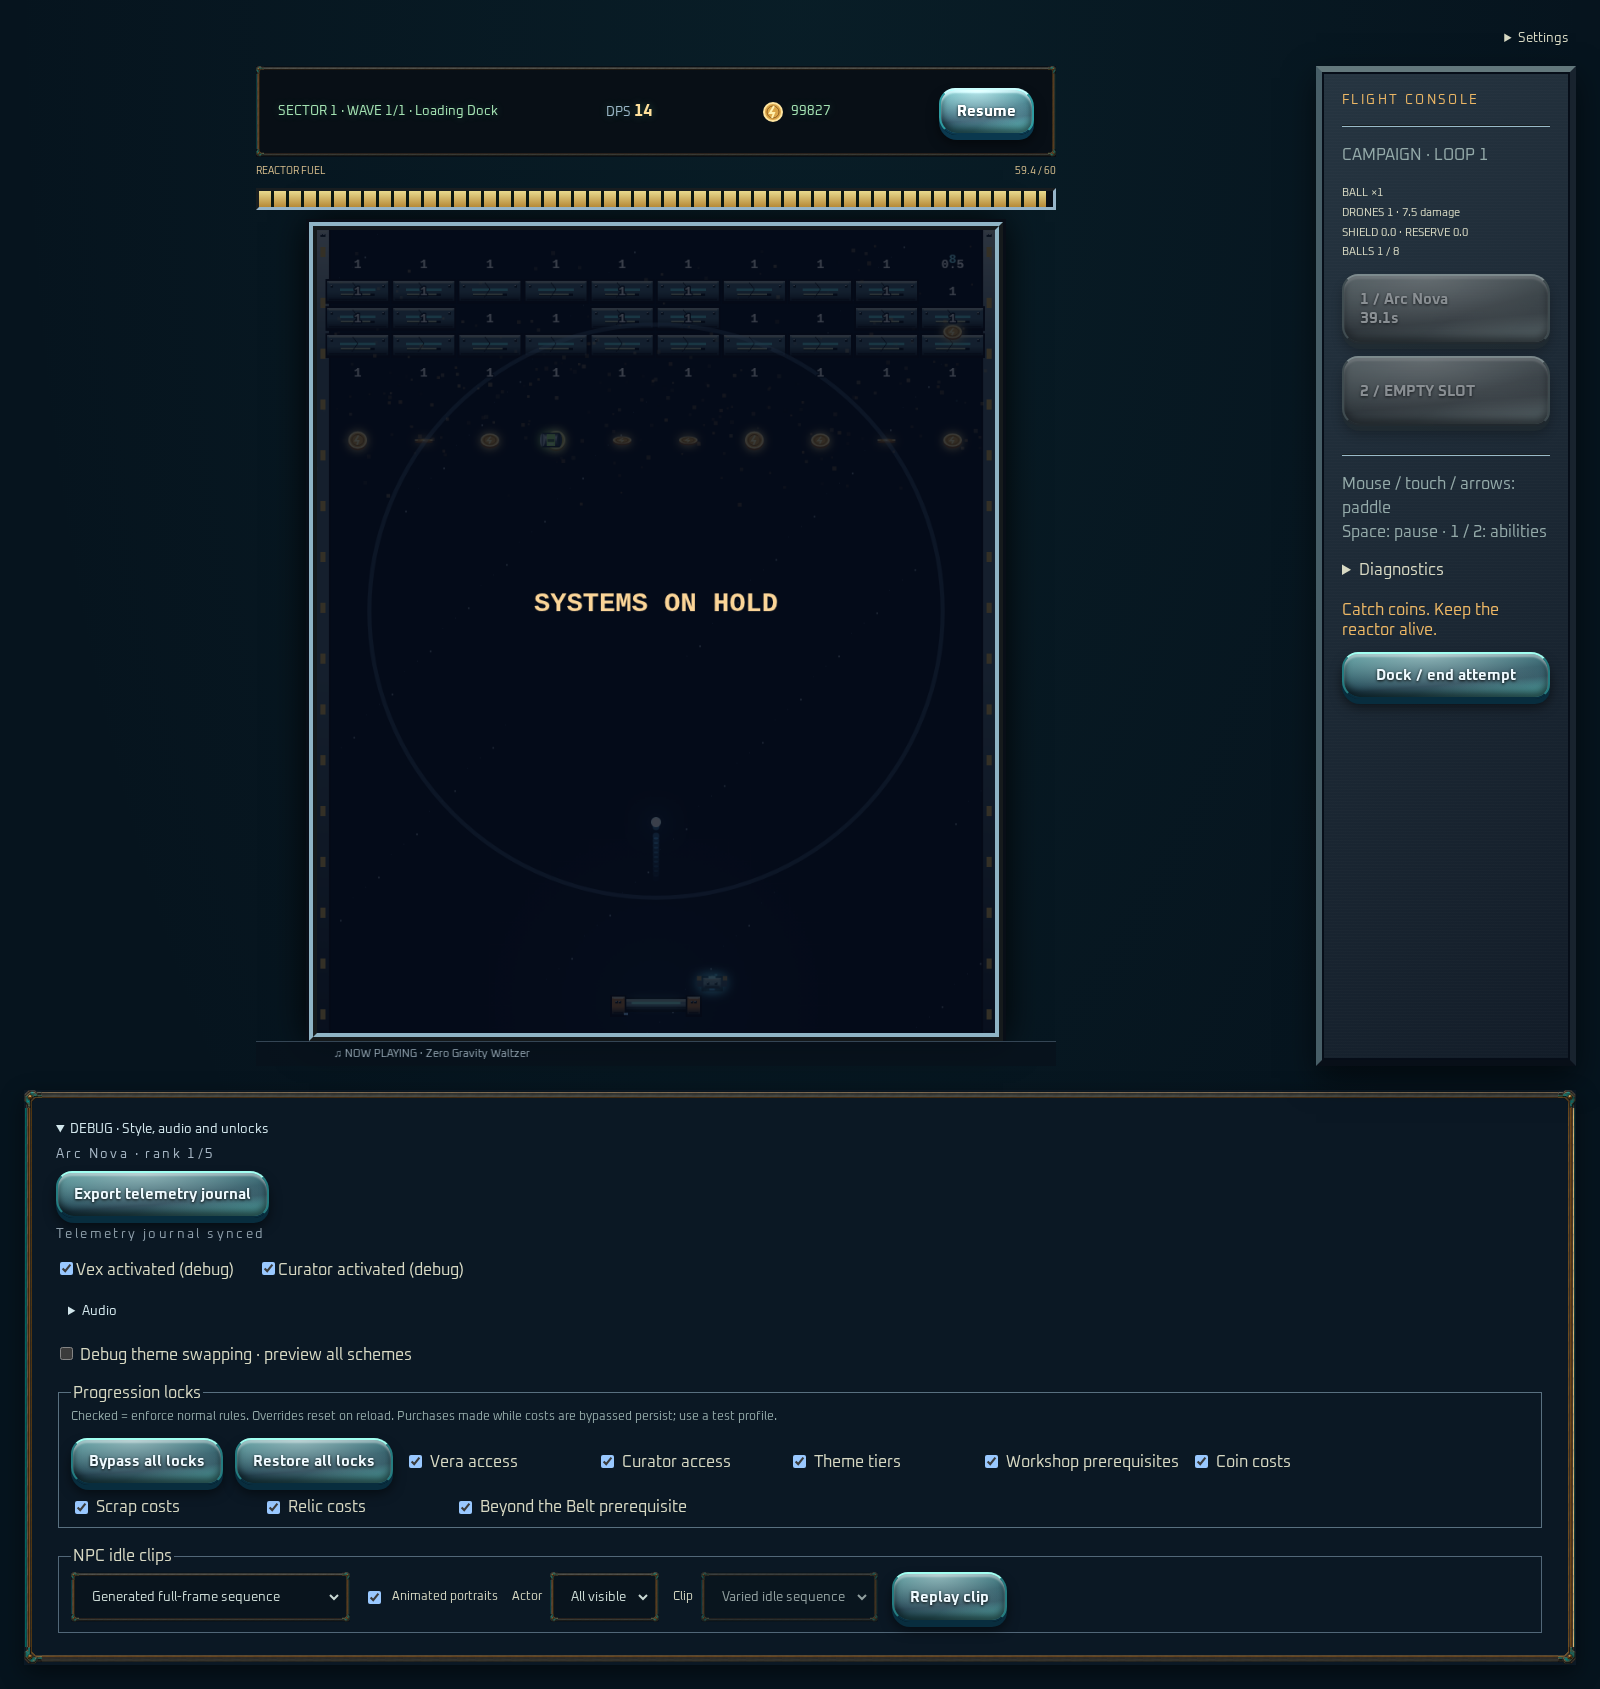Uncheck Theme tiers lock
The height and width of the screenshot is (1689, 1600).
coord(799,1462)
